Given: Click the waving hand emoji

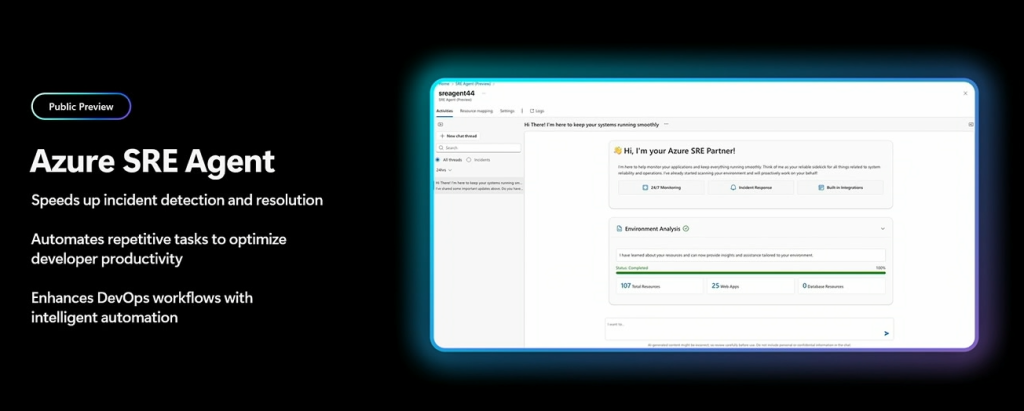Looking at the screenshot, I should 618,151.
